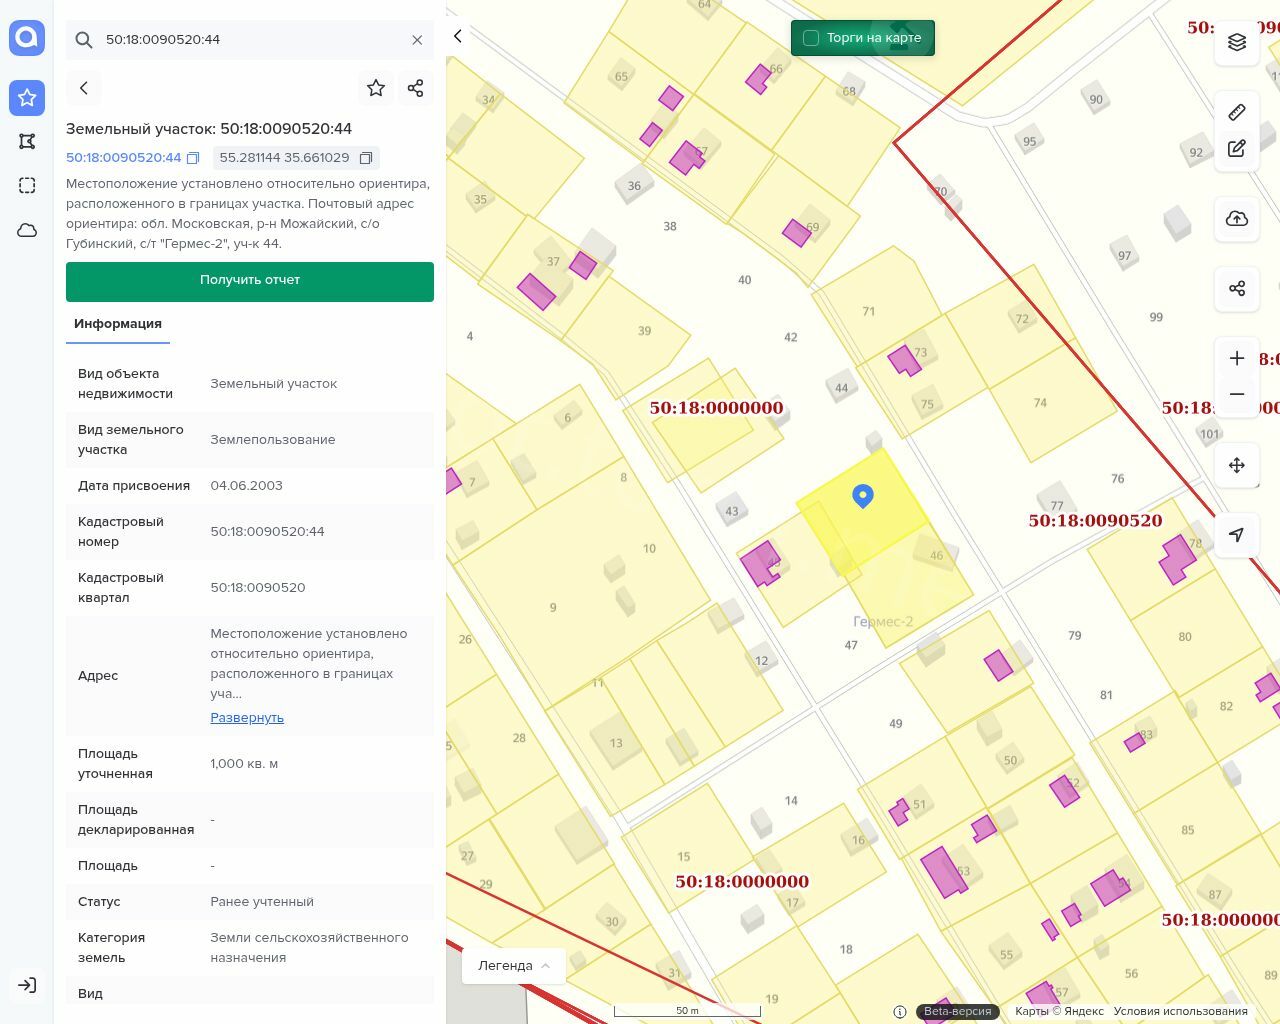Select the polygon draw tool in sidebar
The image size is (1280, 1024).
[x=27, y=142]
